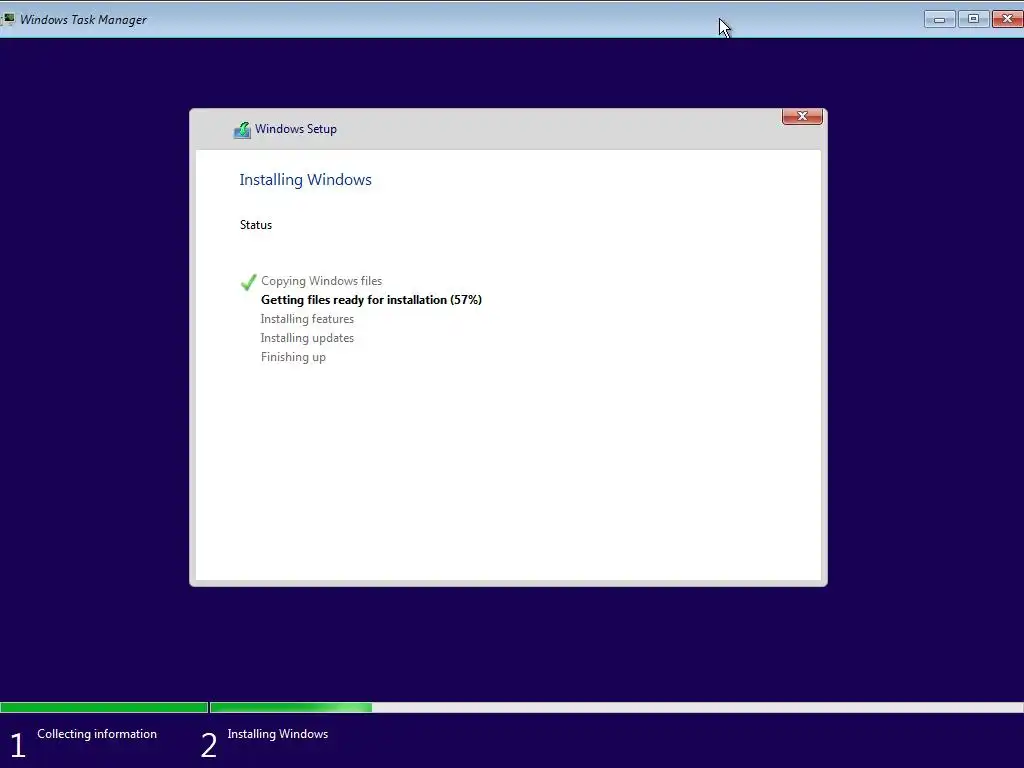Viewport: 1024px width, 768px height.
Task: Click the Windows Setup icon in dialog title
Action: pyautogui.click(x=242, y=130)
